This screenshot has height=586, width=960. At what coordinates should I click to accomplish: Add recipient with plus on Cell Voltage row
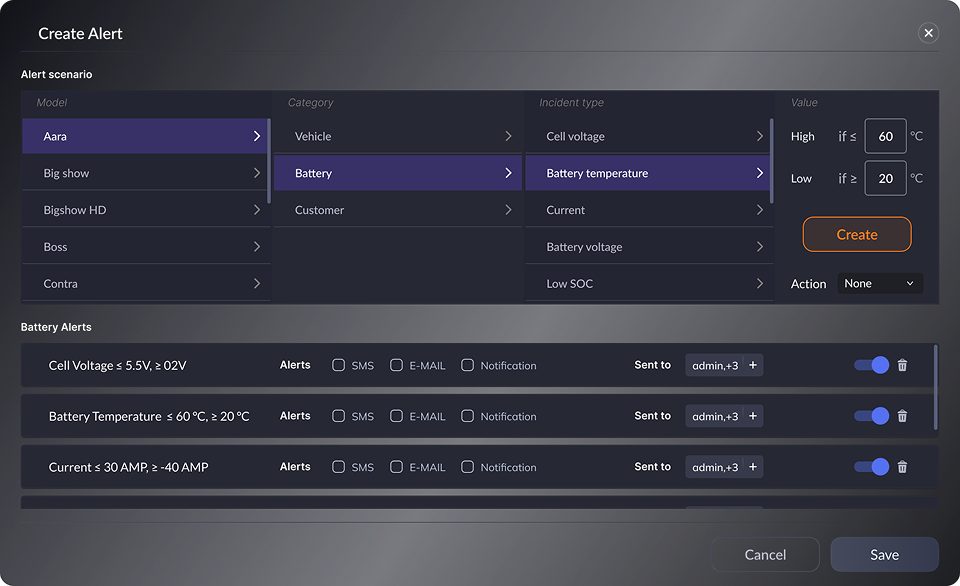click(753, 366)
